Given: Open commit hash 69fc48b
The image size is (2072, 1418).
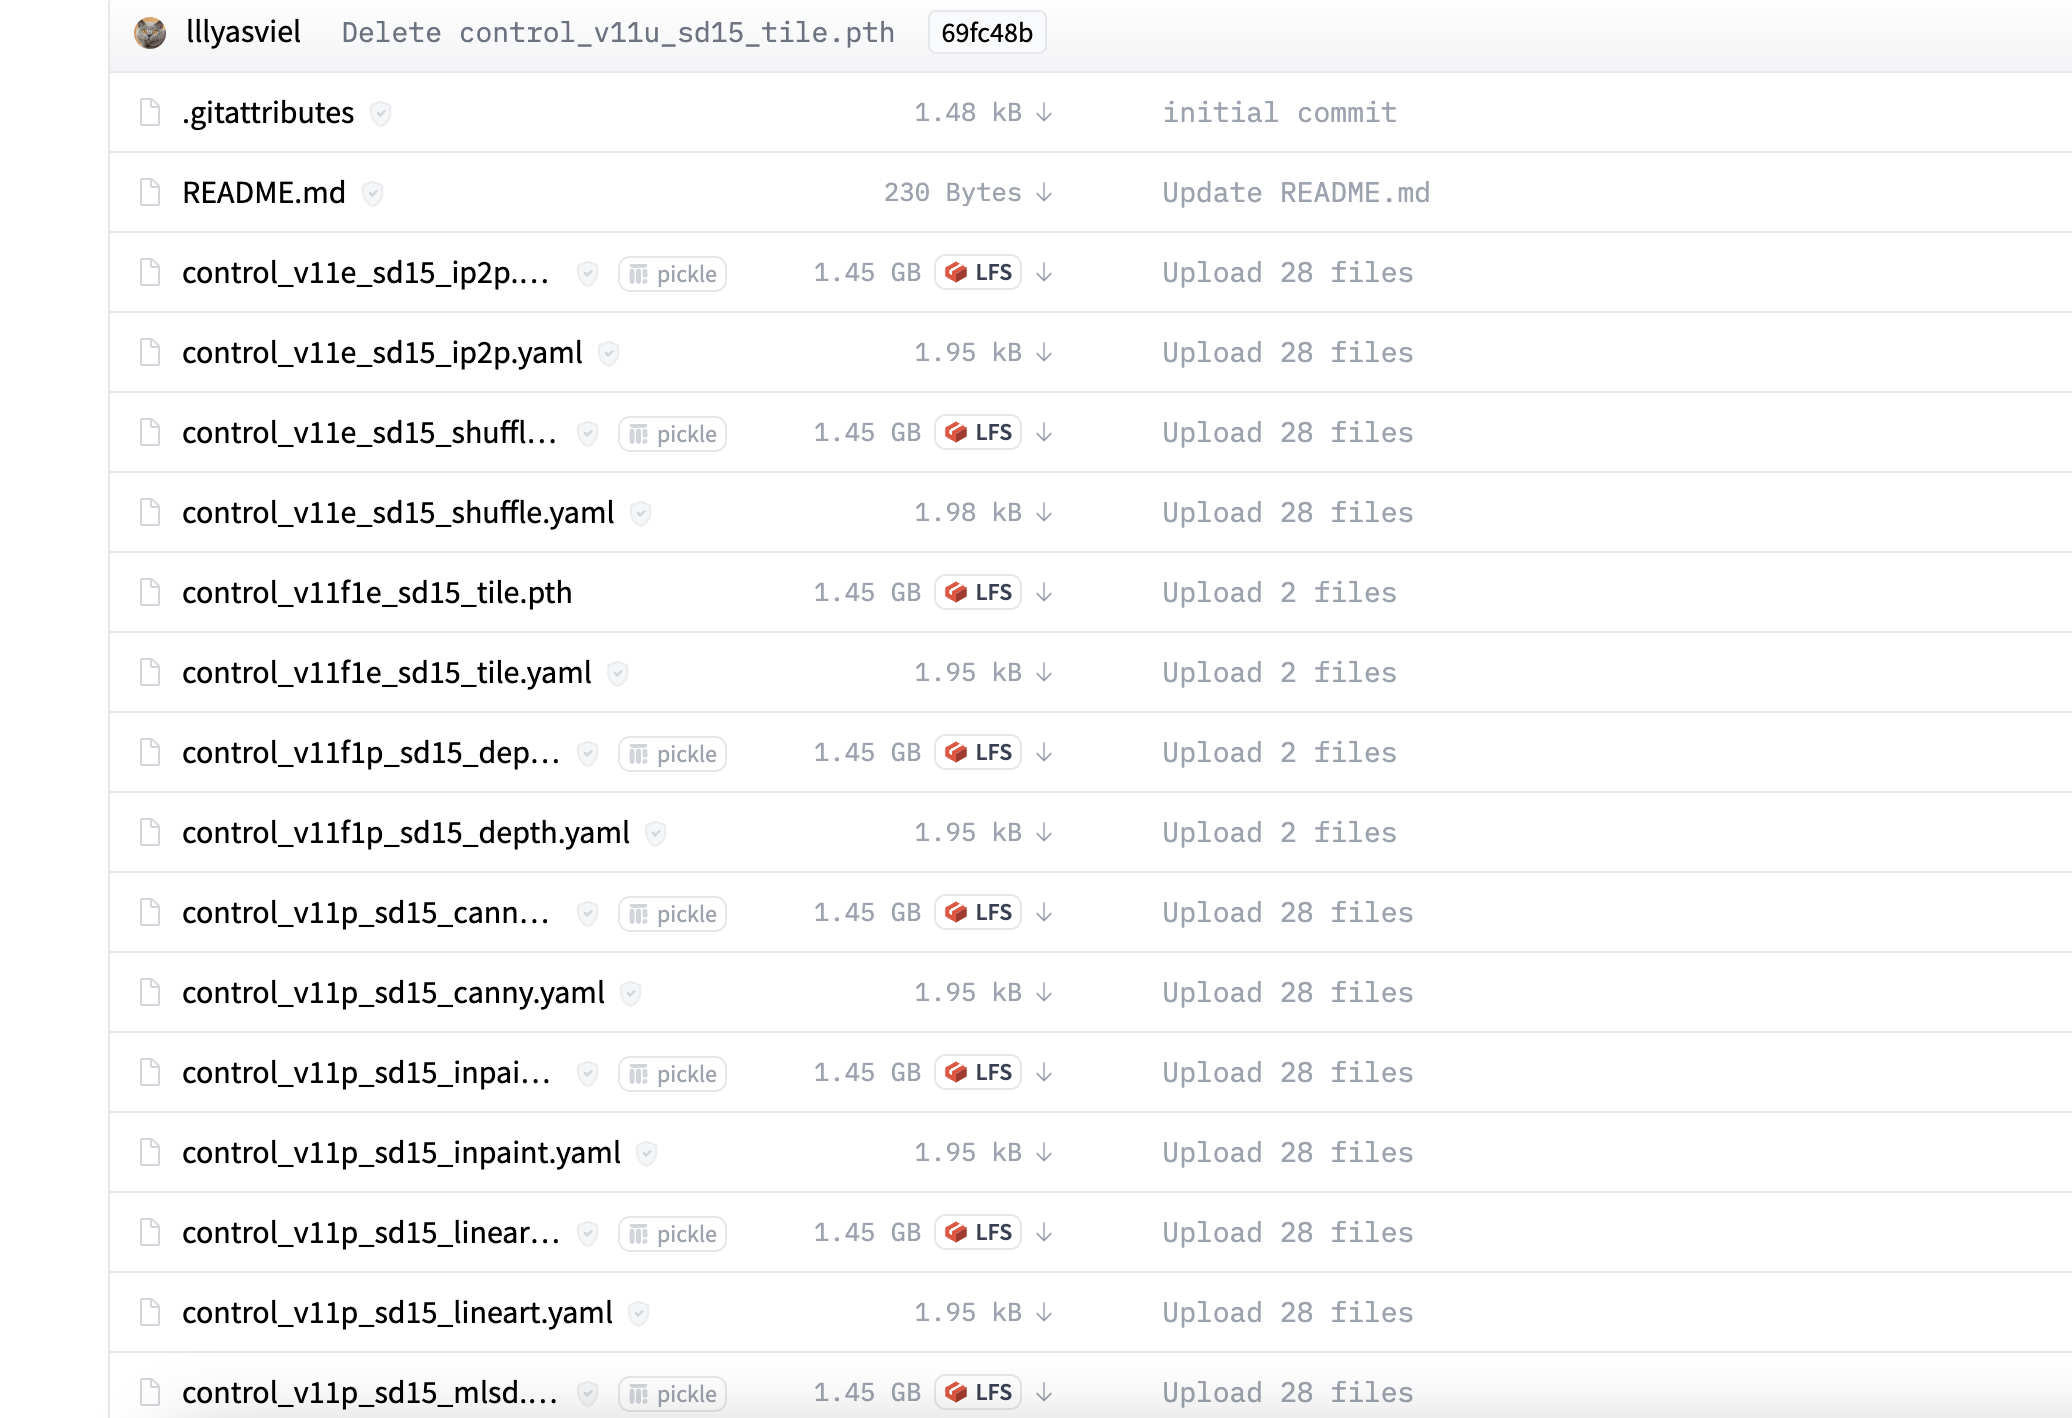Looking at the screenshot, I should [x=986, y=33].
